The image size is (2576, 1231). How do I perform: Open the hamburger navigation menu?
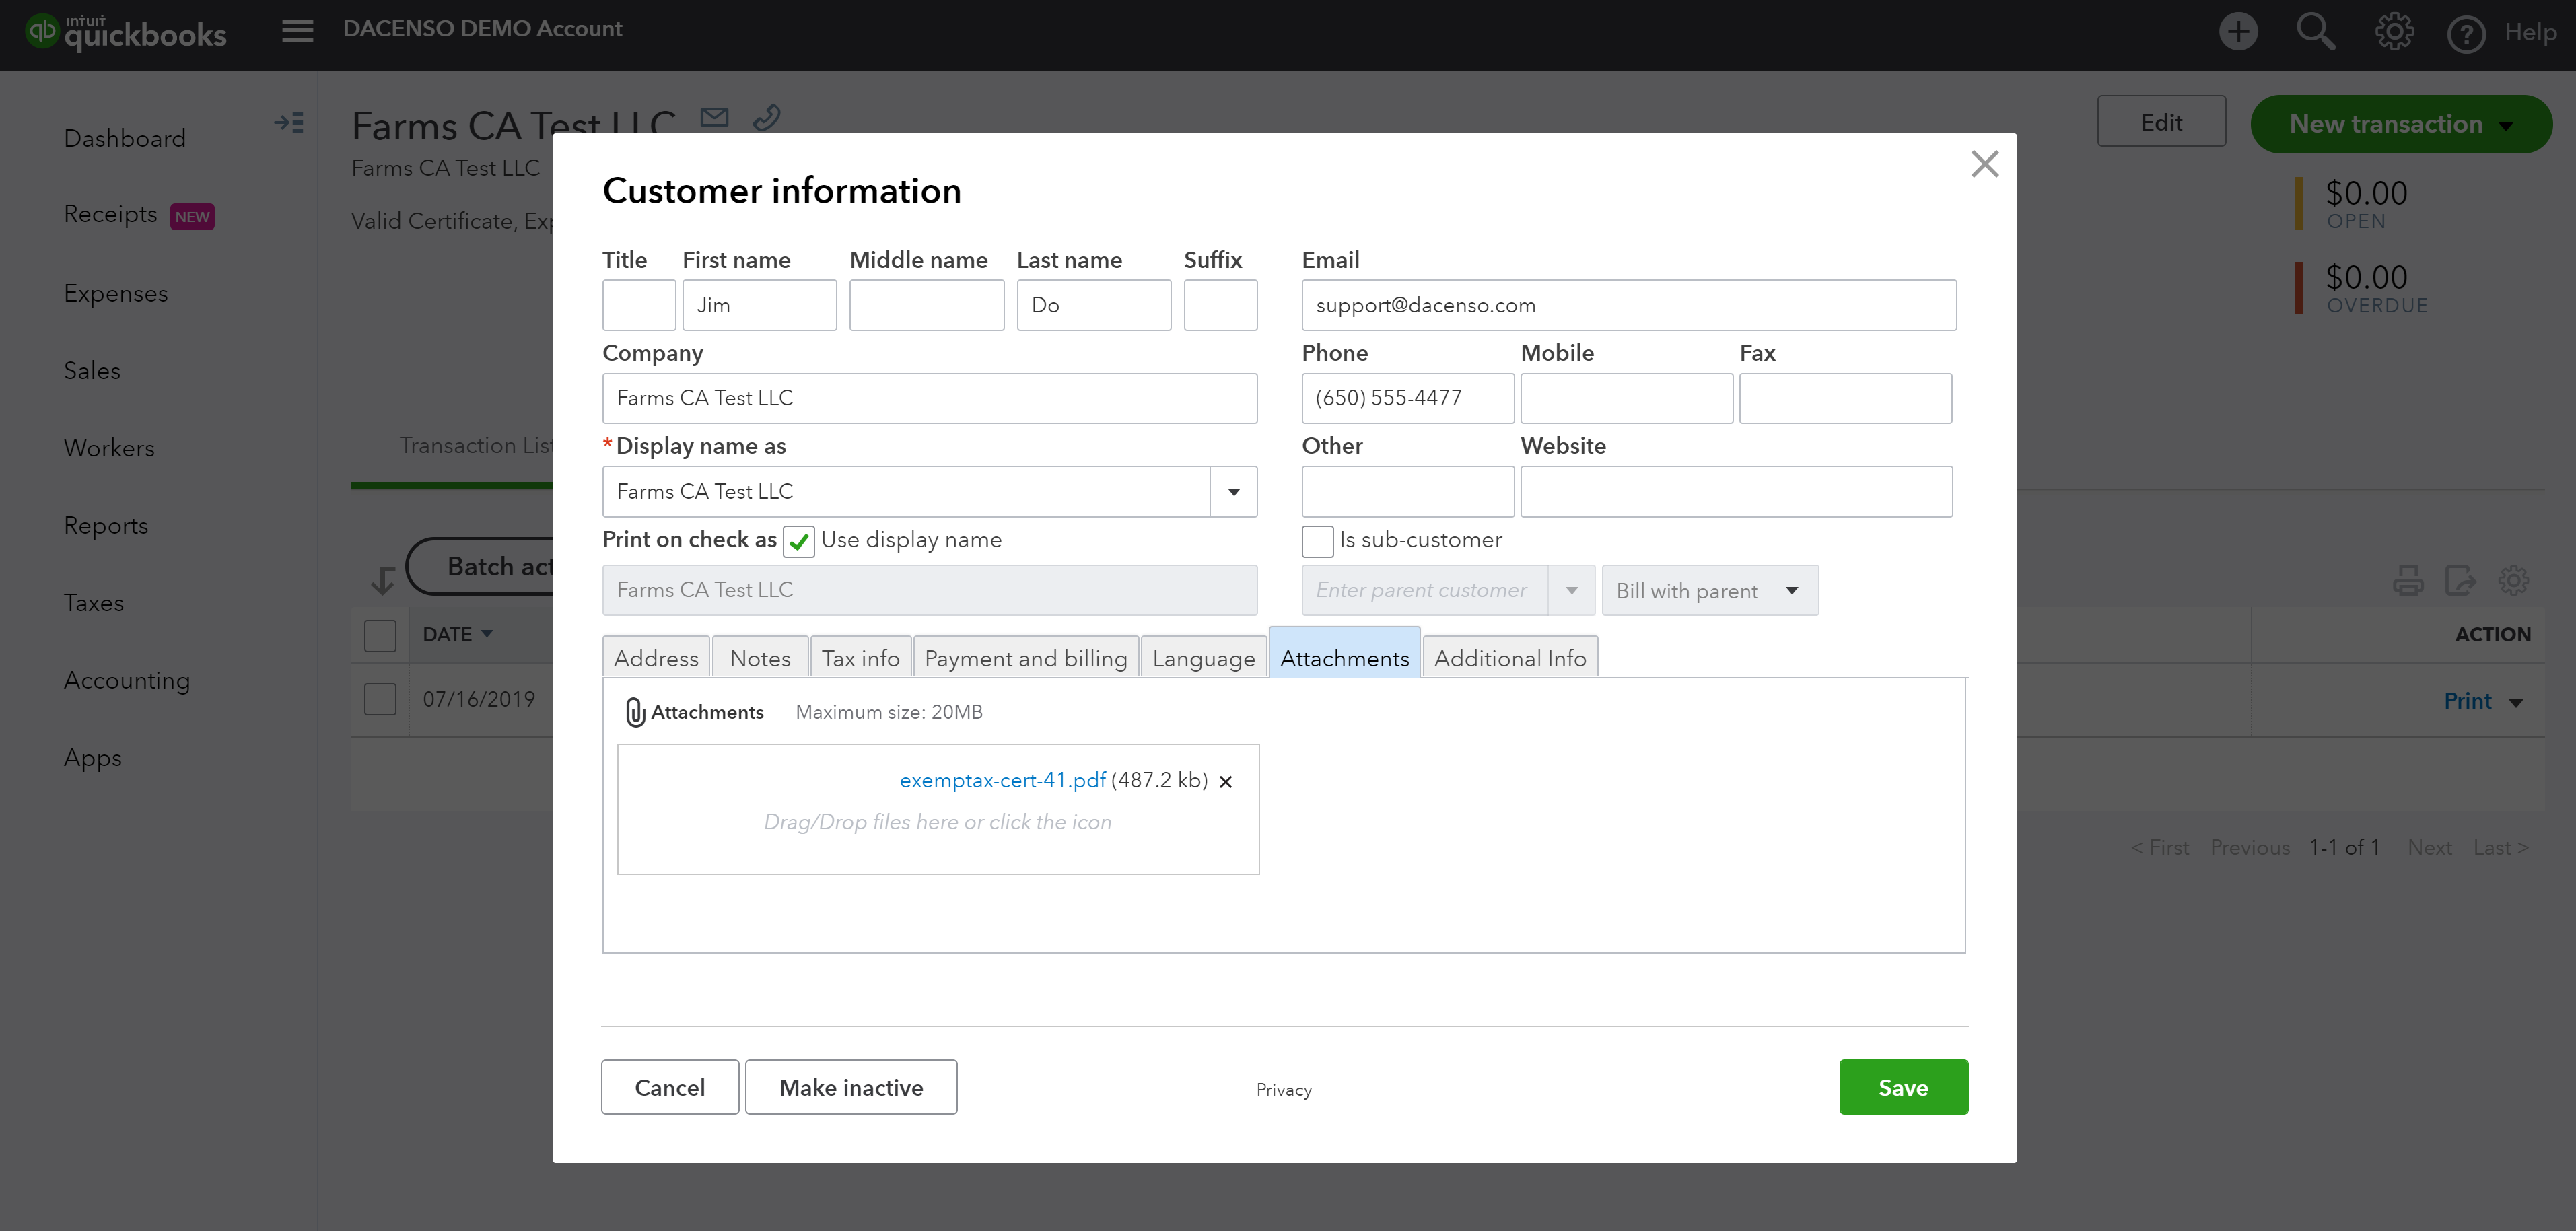click(297, 30)
